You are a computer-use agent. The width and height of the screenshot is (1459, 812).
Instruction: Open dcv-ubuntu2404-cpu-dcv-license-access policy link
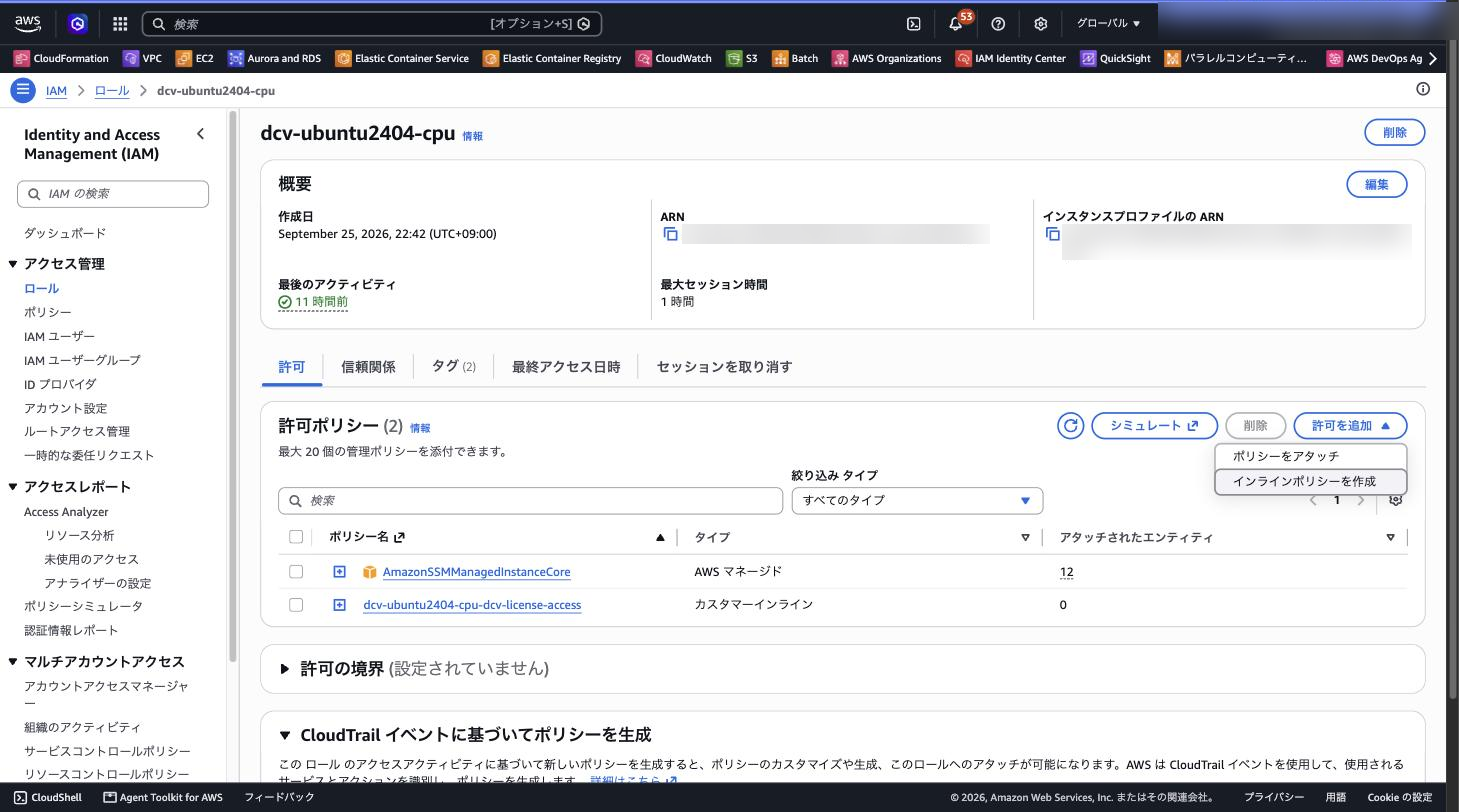click(x=472, y=605)
